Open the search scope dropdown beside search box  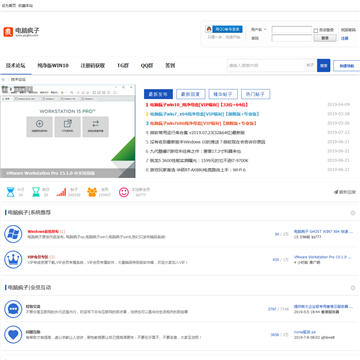[x=310, y=65]
